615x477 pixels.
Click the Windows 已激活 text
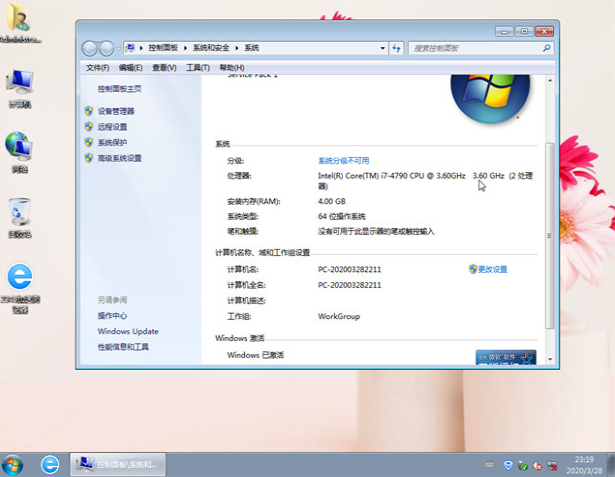coord(255,355)
